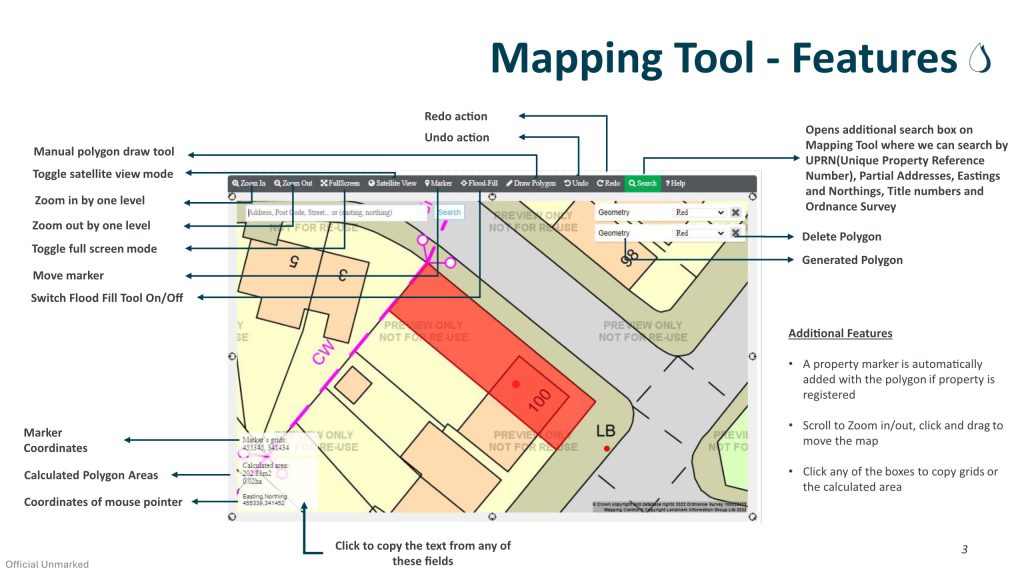Viewport: 1024px width, 576px height.
Task: Click the Zoom Out toolbar button
Action: coord(293,184)
